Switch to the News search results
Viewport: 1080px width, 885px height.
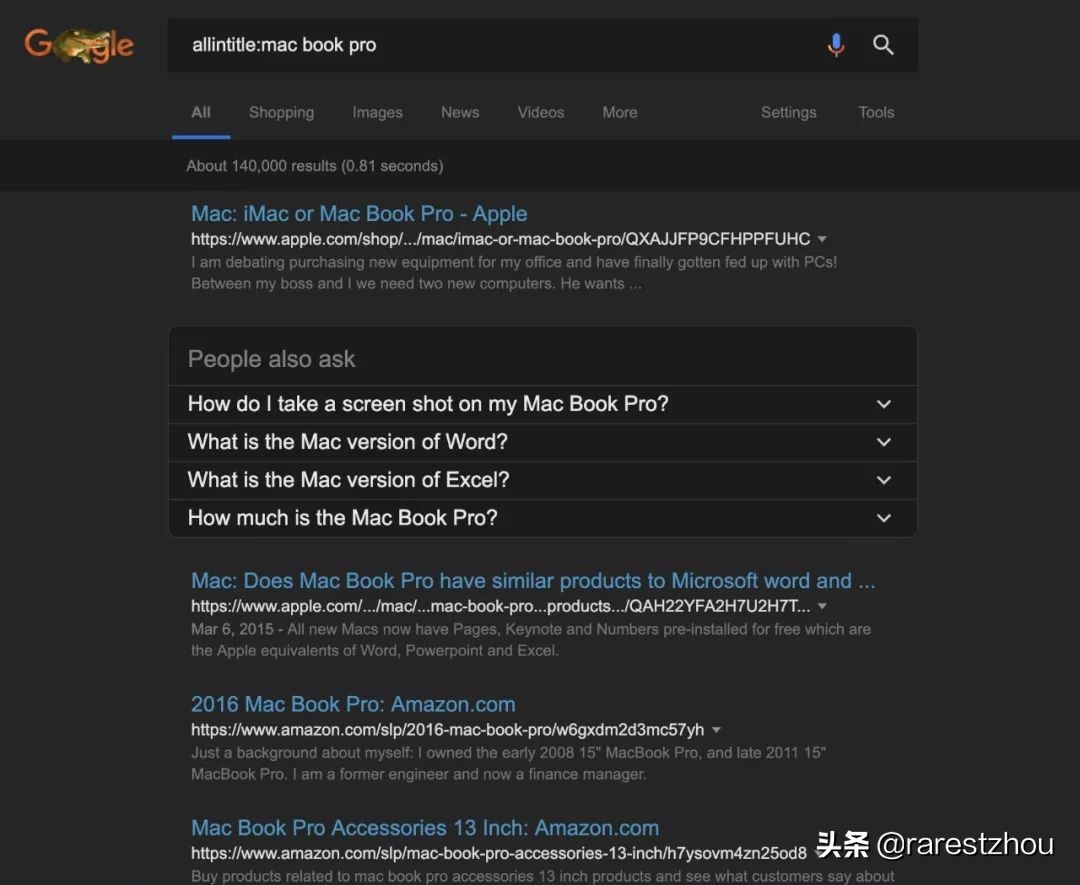[459, 113]
